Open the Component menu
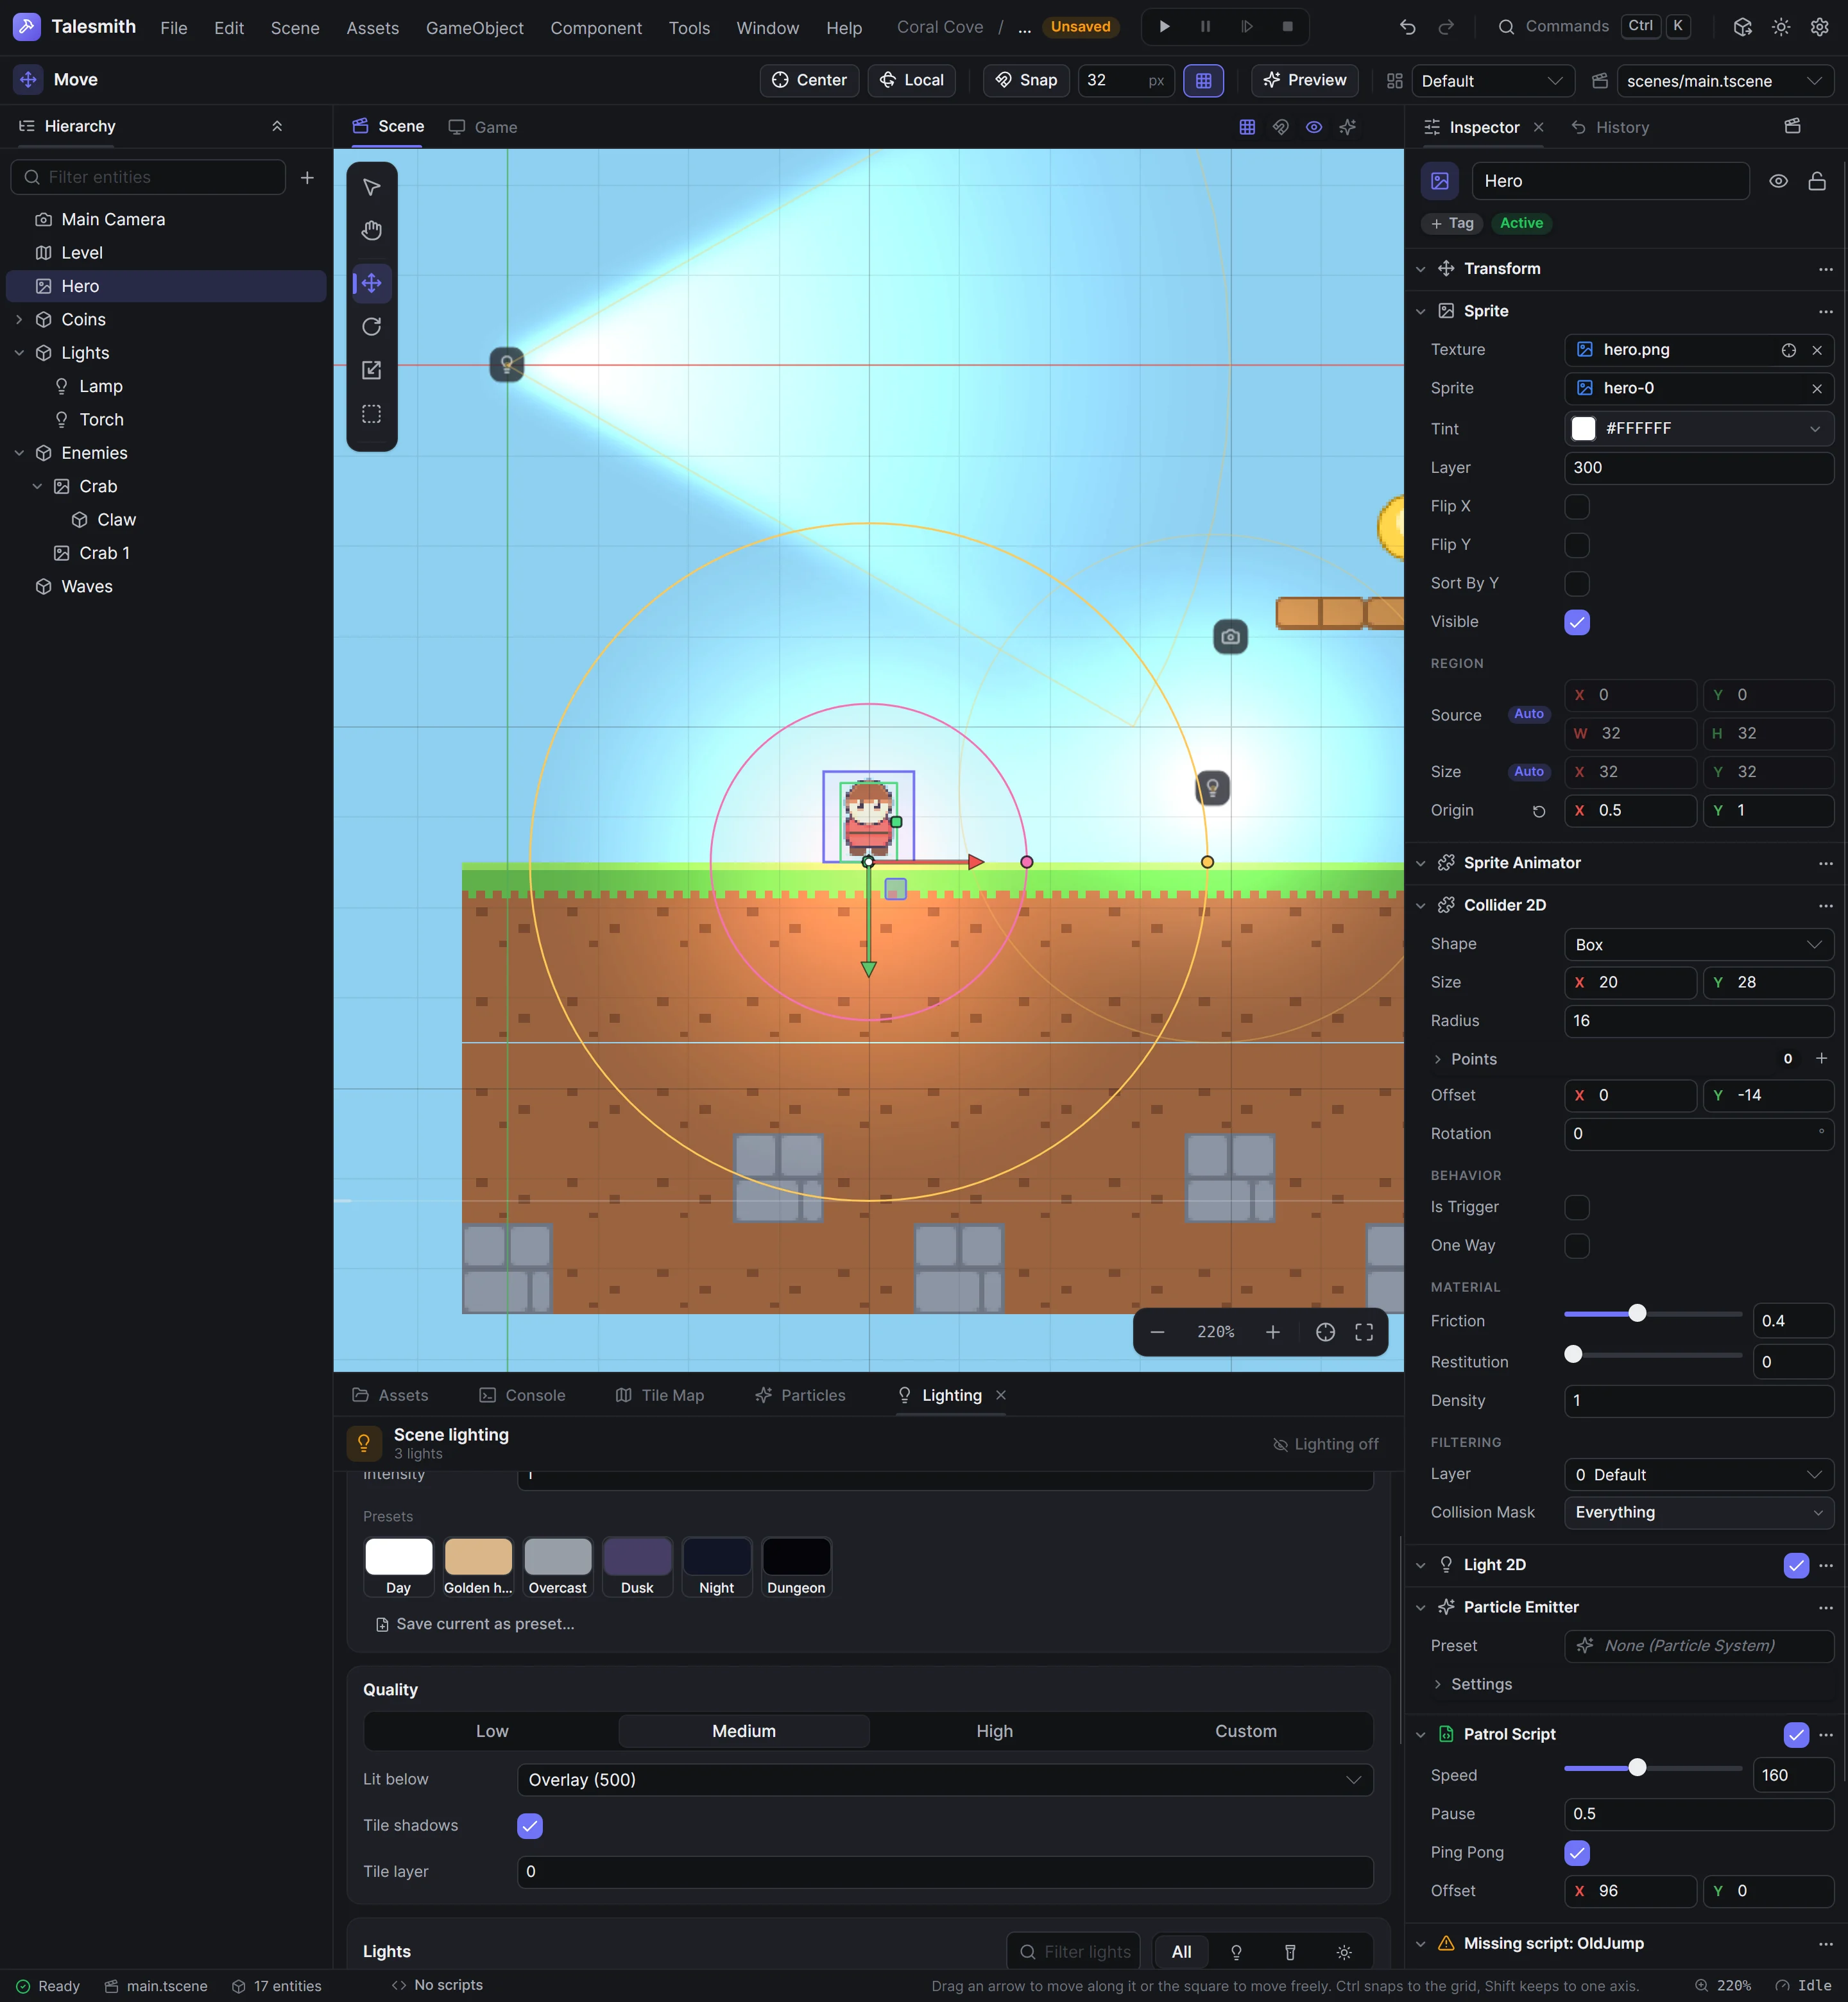This screenshot has width=1848, height=2002. click(x=596, y=28)
